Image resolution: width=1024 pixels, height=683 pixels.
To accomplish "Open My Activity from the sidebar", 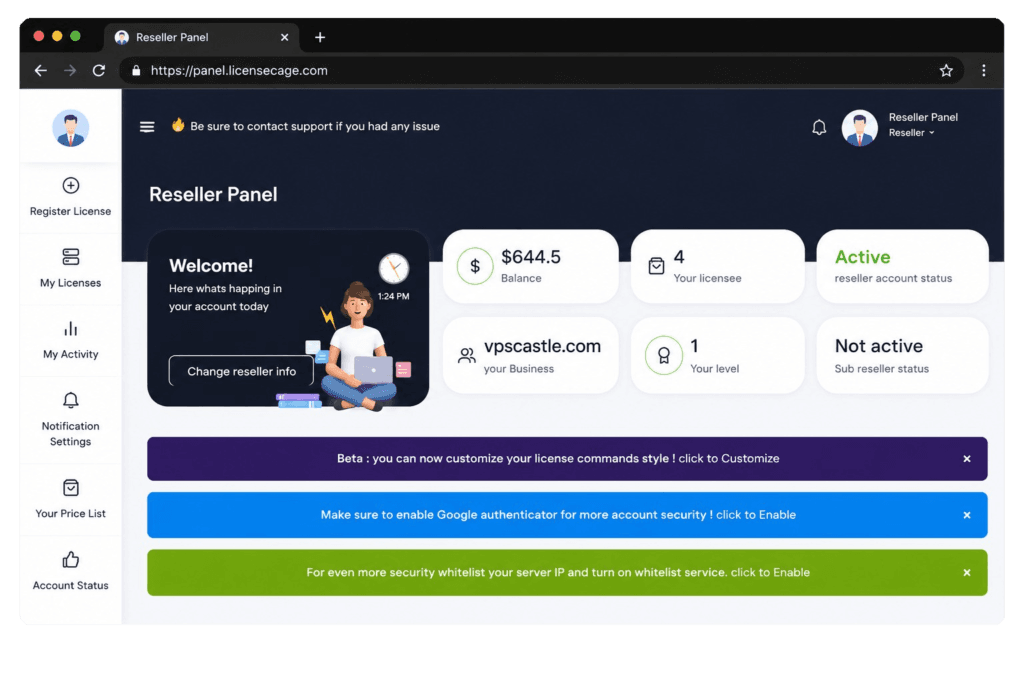I will tap(71, 340).
